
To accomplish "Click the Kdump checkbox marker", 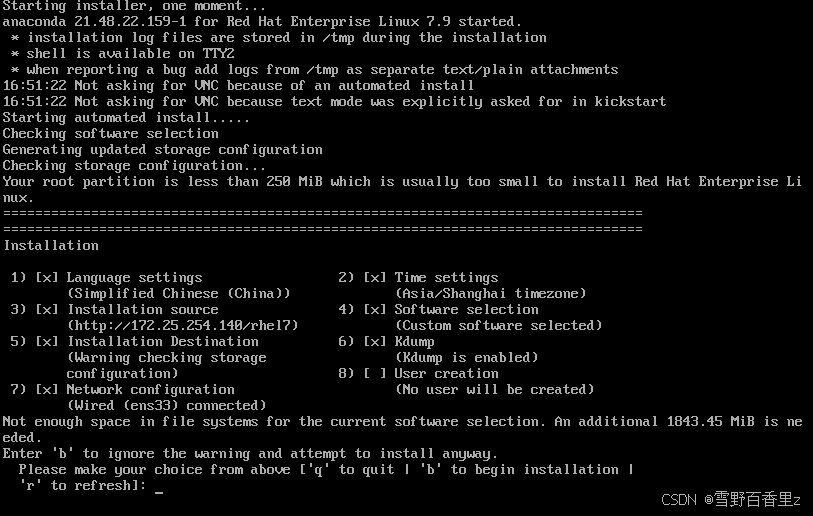I will click(375, 341).
